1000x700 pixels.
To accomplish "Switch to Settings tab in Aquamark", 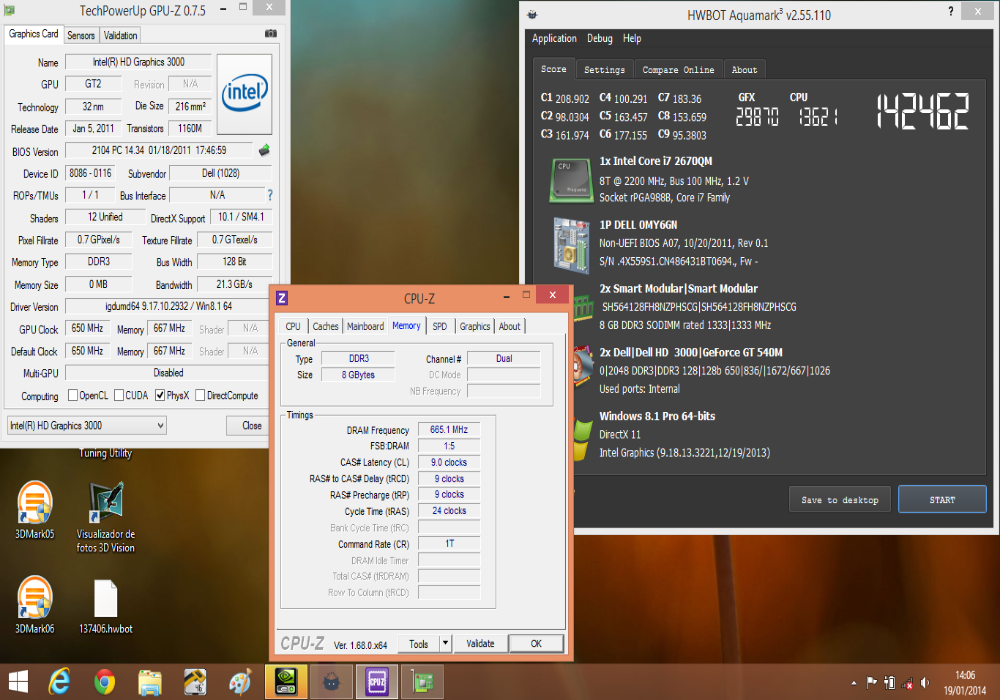I will click(x=605, y=69).
